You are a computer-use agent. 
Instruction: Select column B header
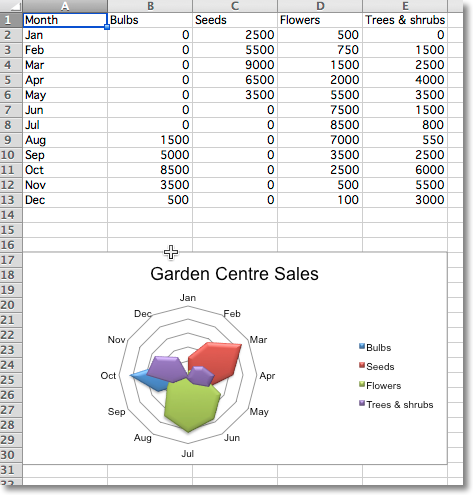150,6
